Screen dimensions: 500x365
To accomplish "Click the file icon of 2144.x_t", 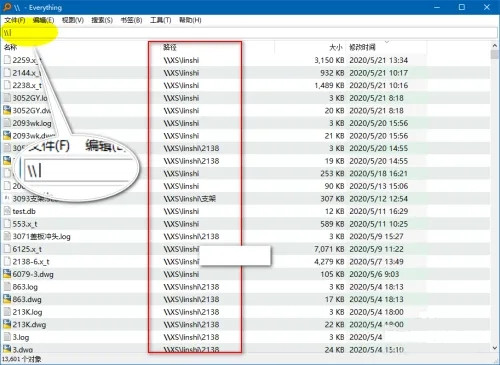I will tap(7, 73).
